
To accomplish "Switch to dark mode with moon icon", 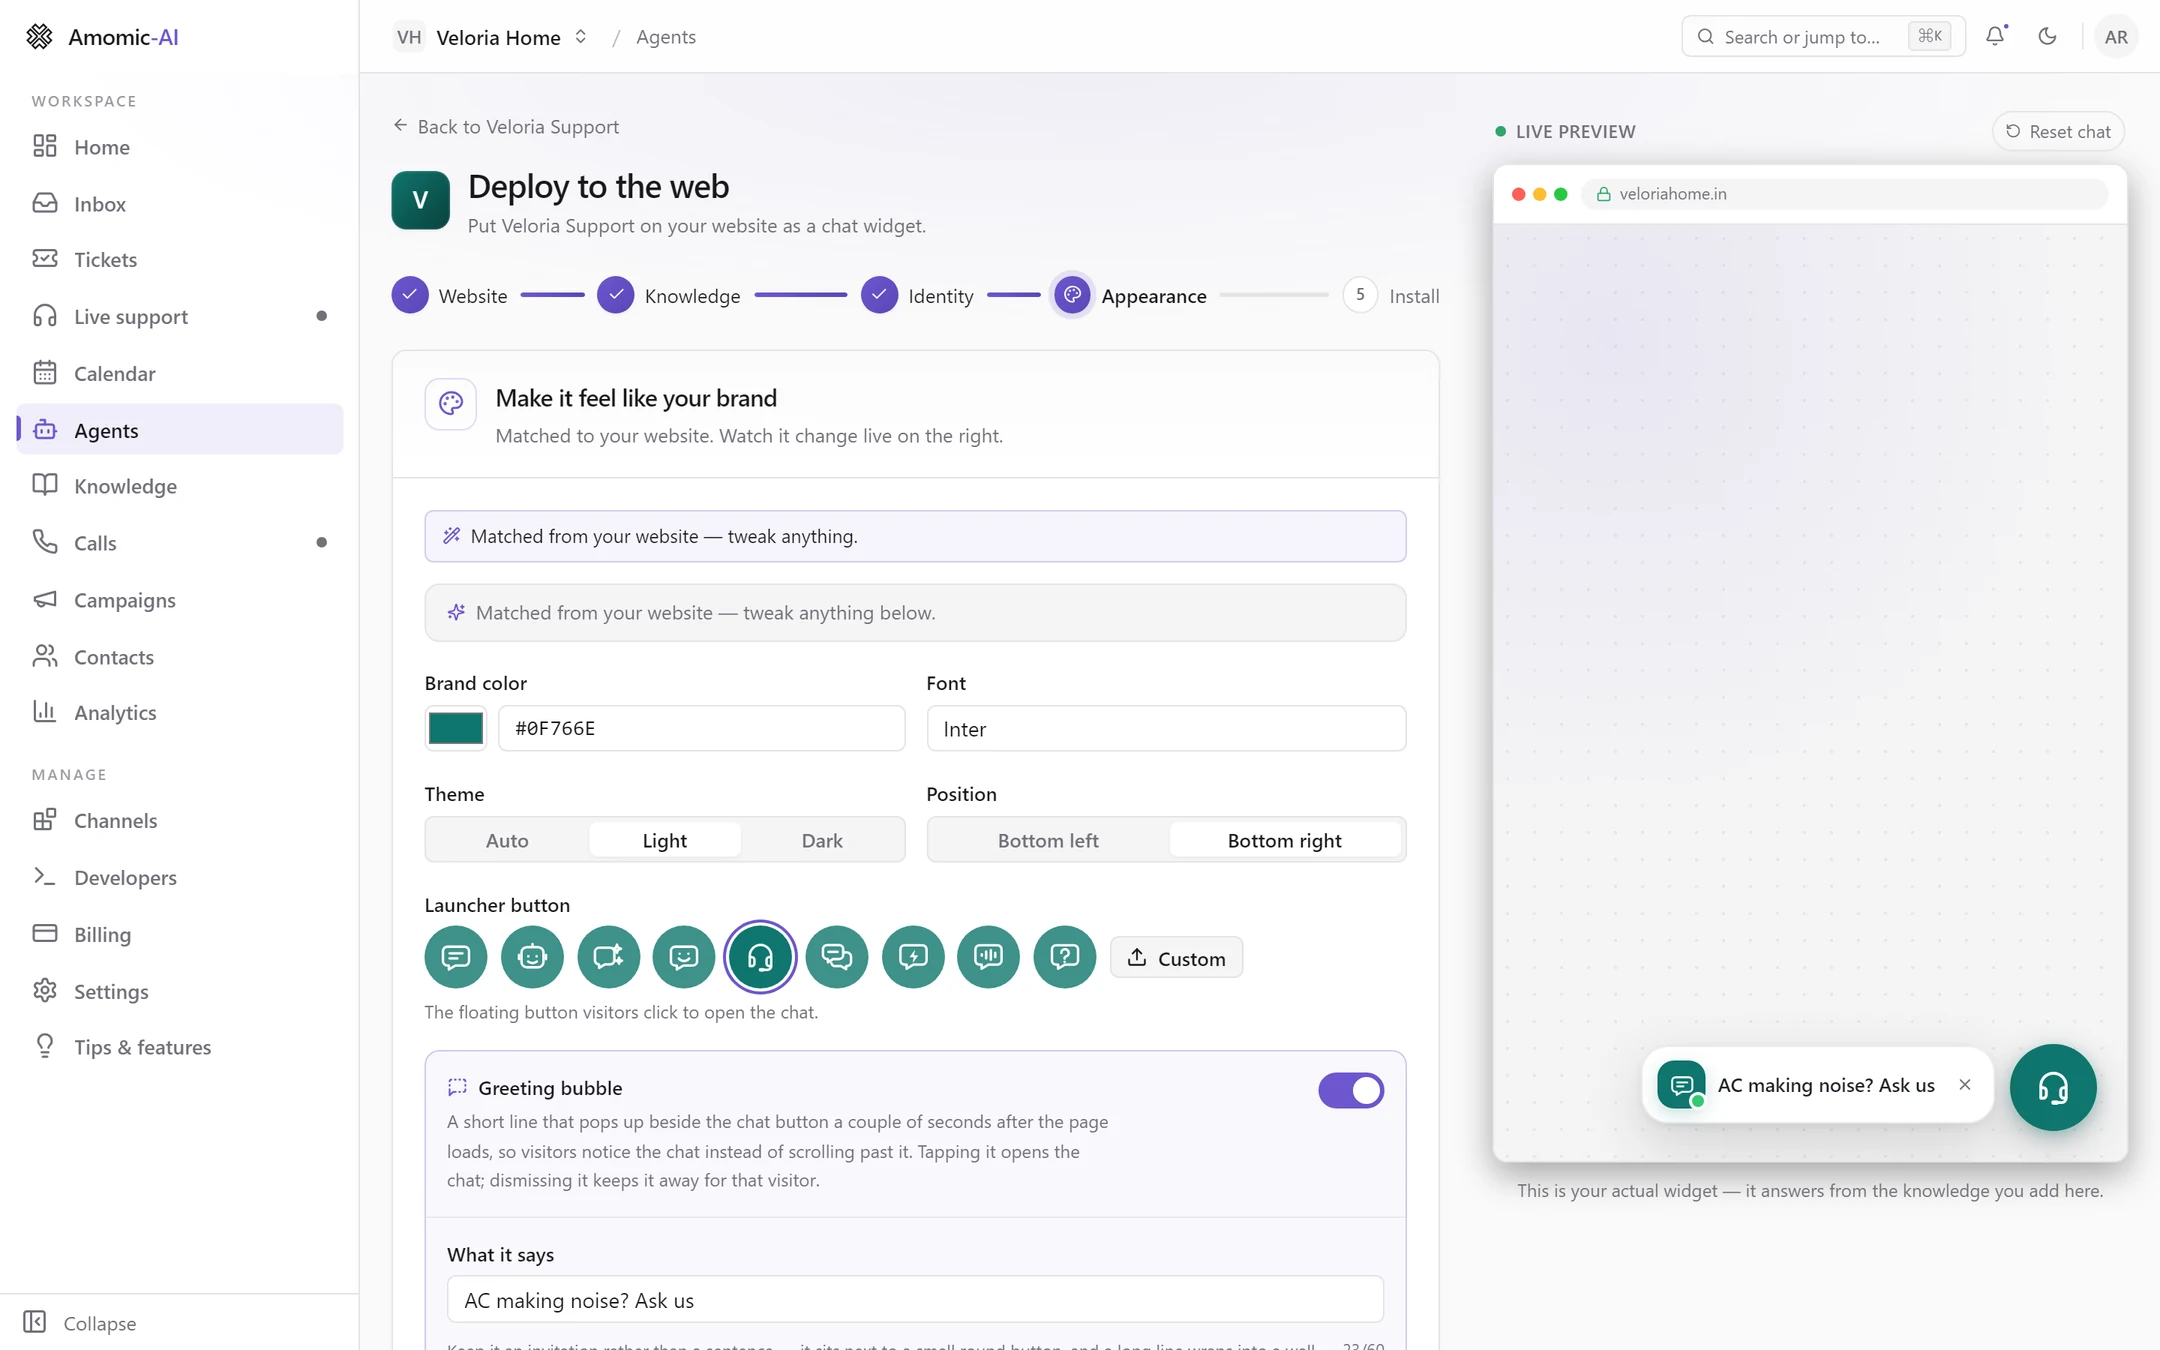I will coord(2047,36).
